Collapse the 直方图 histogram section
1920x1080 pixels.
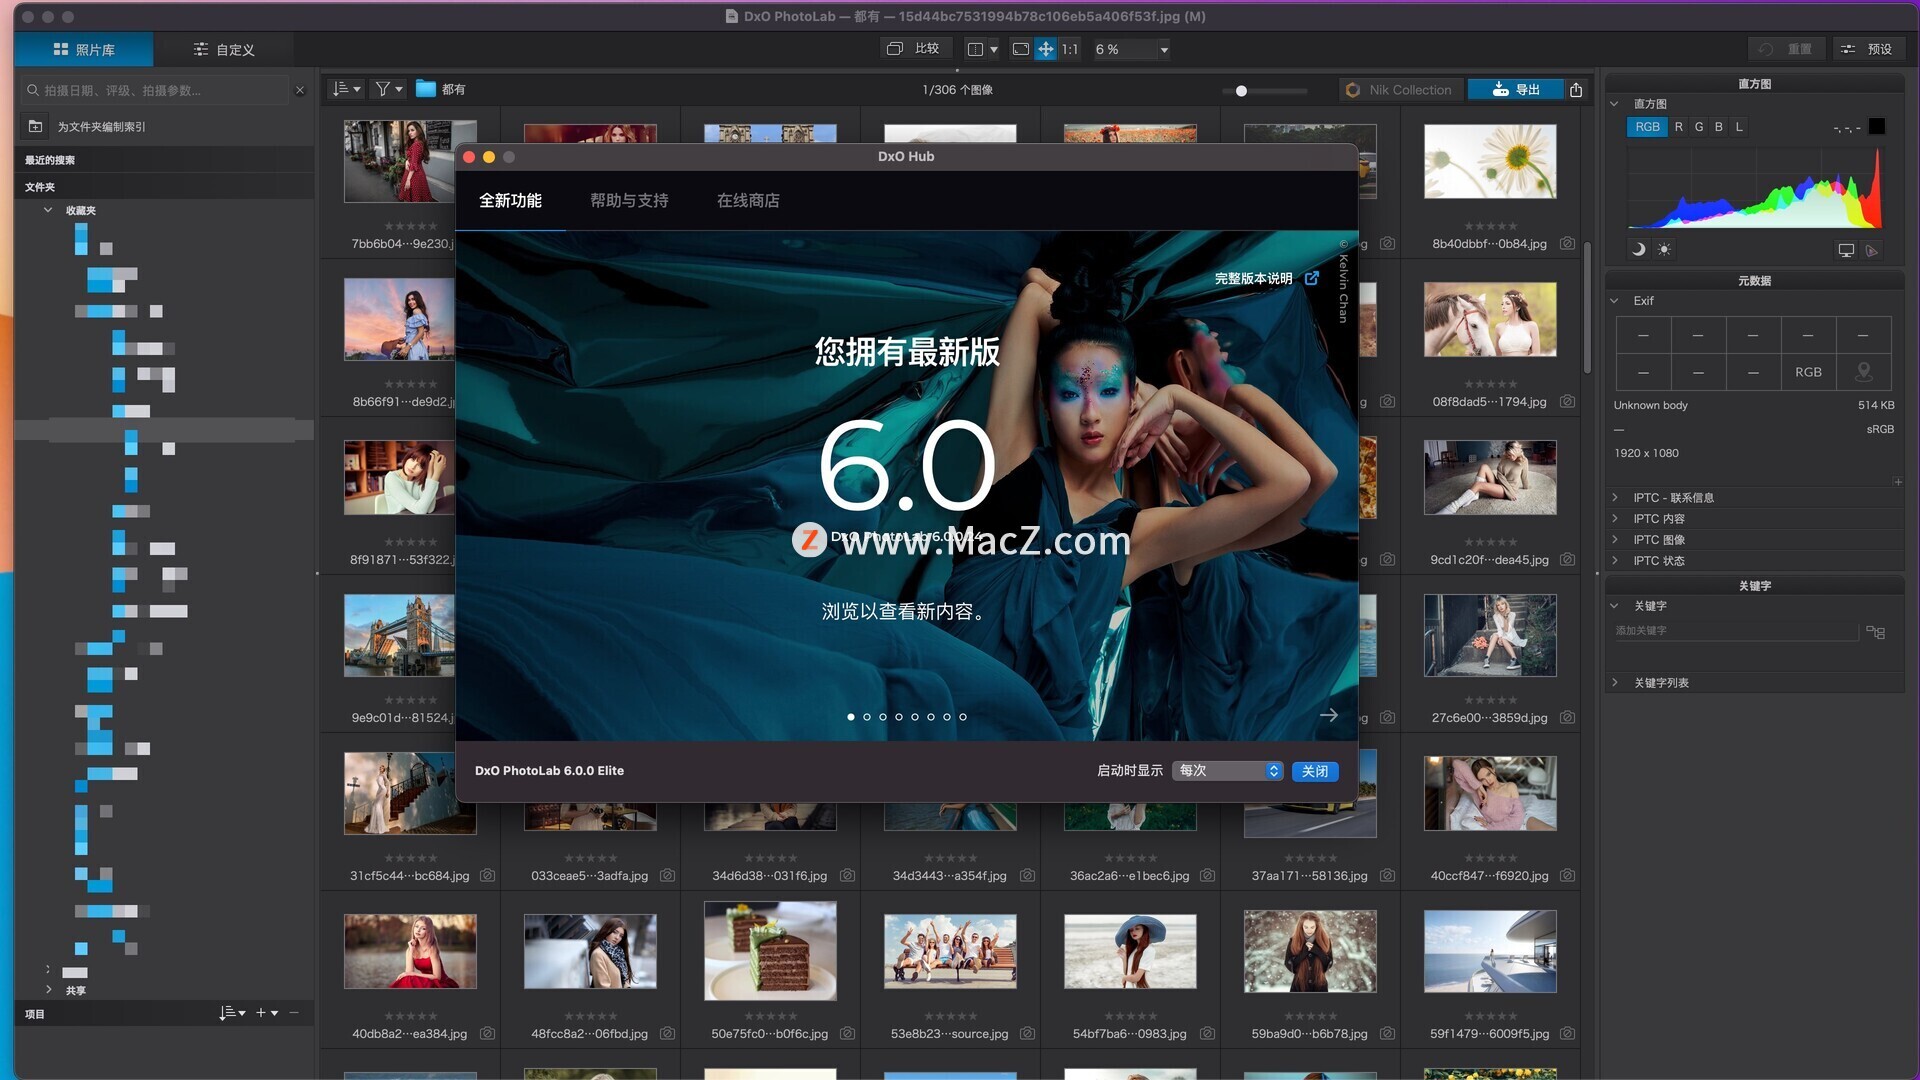[x=1614, y=104]
